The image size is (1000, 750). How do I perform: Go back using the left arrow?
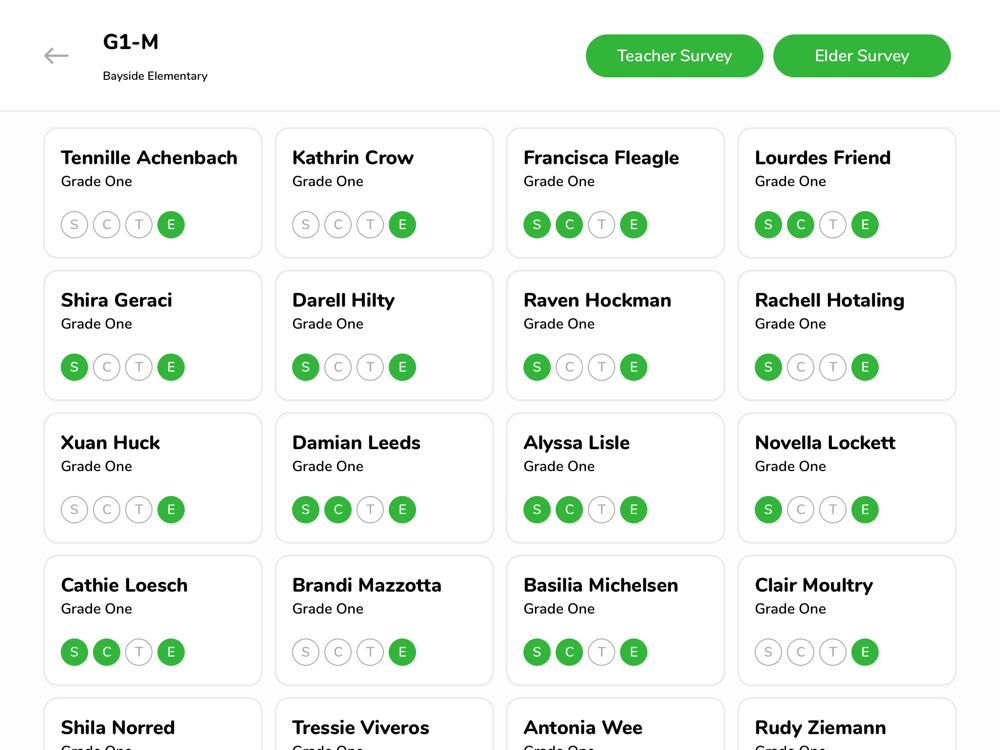(x=56, y=56)
